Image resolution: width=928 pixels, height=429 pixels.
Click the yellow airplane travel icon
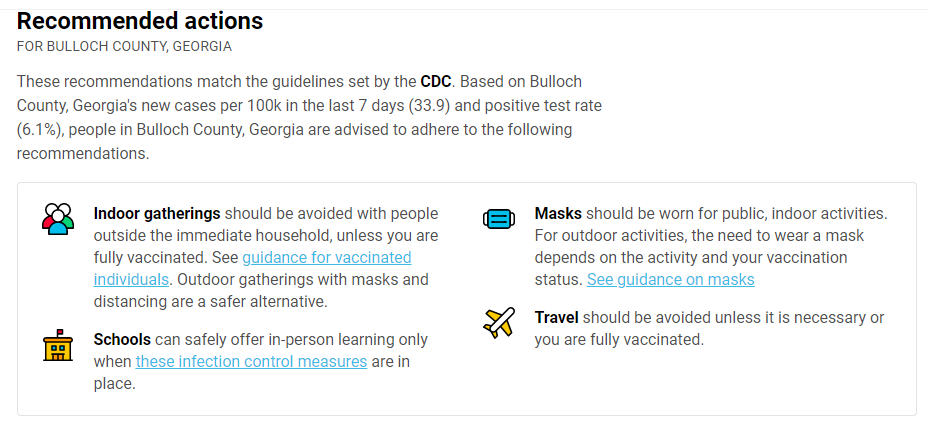[499, 323]
